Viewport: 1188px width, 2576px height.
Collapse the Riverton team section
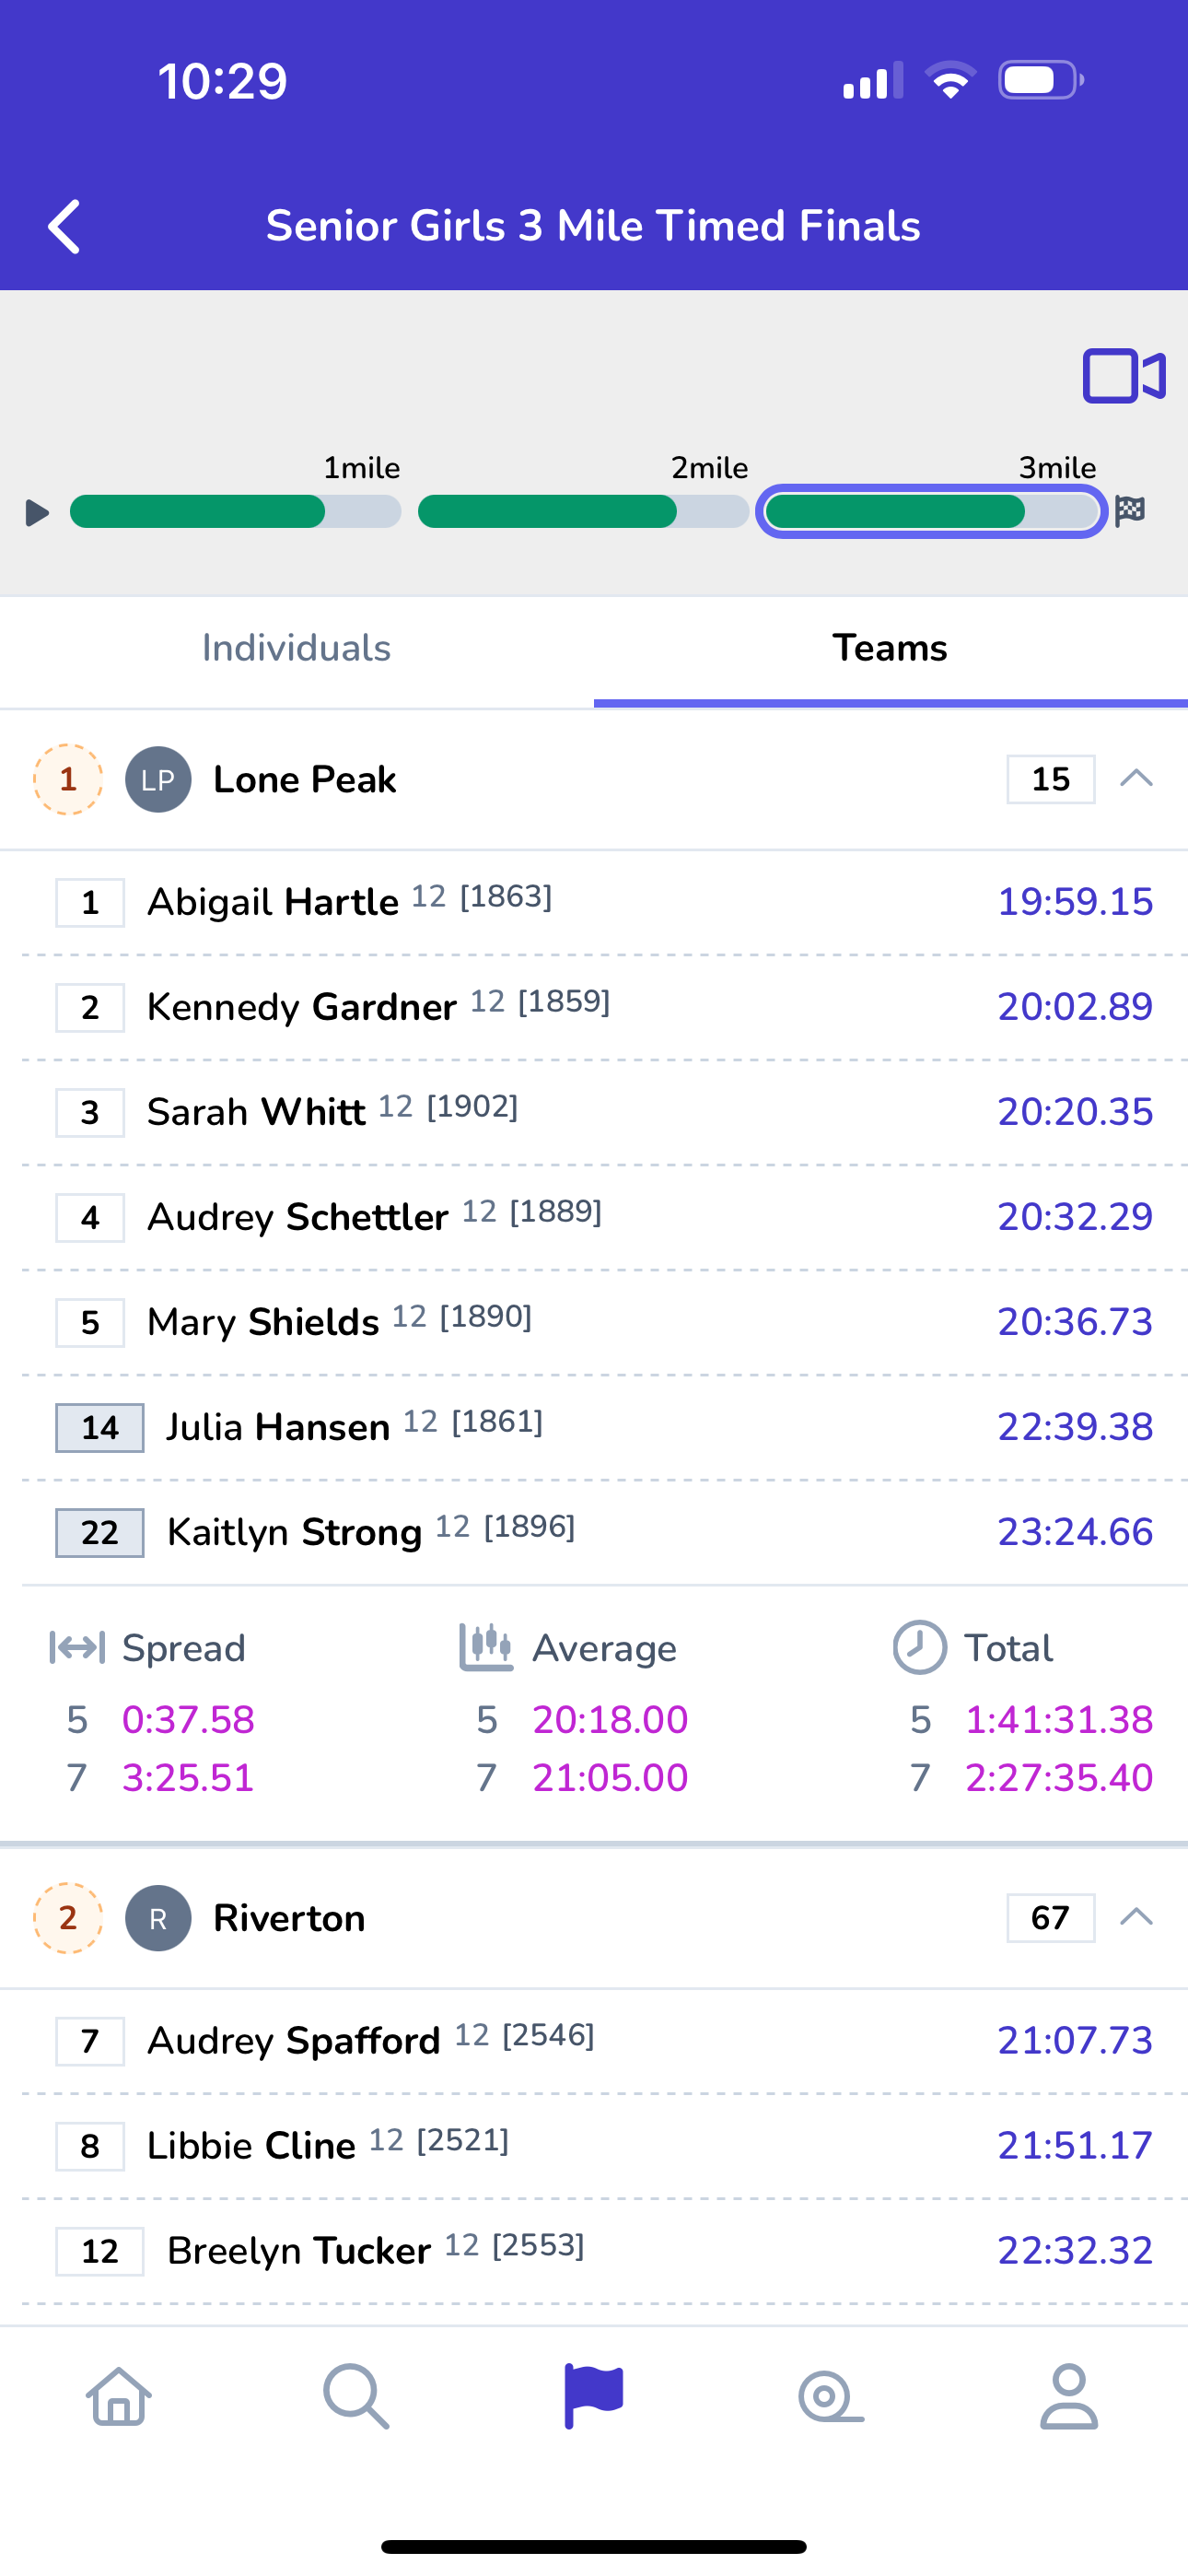[x=1137, y=1917]
